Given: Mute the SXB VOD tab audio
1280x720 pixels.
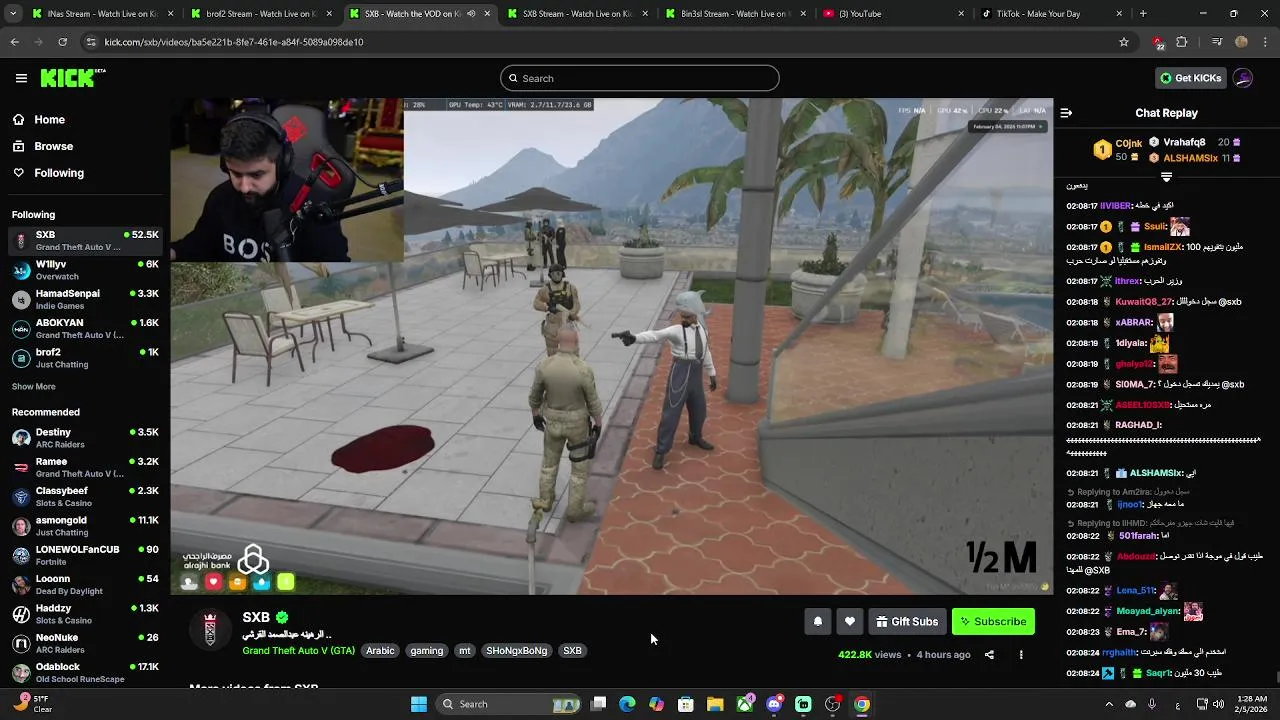Looking at the screenshot, I should click(x=471, y=14).
